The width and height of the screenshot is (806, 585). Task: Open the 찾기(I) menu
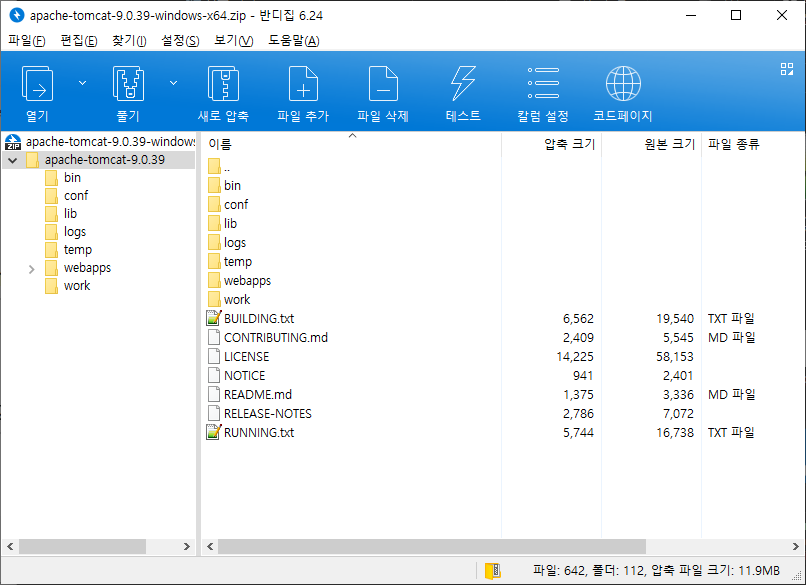pyautogui.click(x=129, y=40)
